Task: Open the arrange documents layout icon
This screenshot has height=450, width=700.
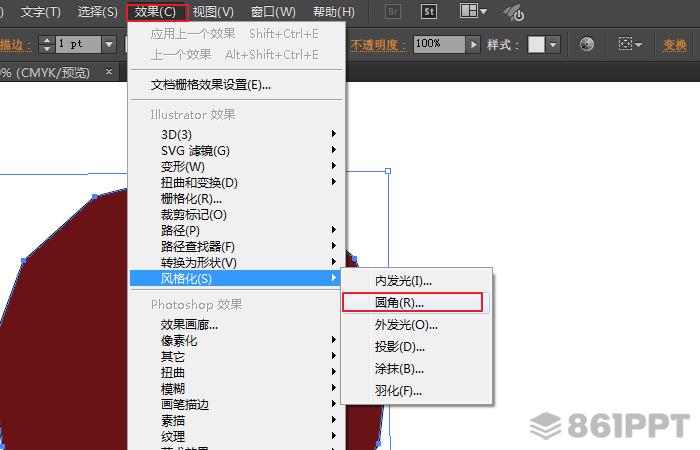Action: click(x=469, y=10)
